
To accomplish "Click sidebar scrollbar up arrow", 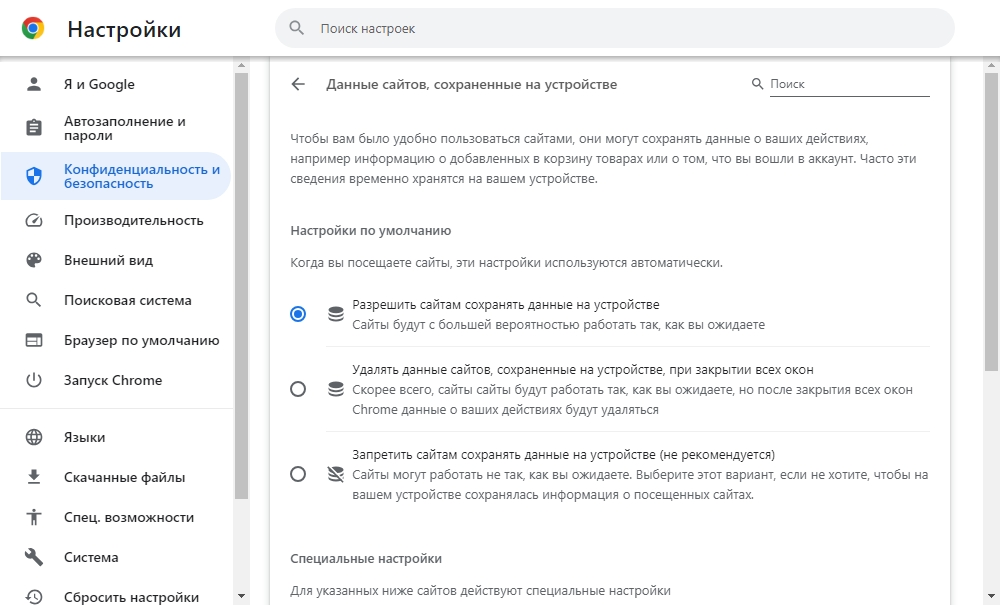I will 241,65.
